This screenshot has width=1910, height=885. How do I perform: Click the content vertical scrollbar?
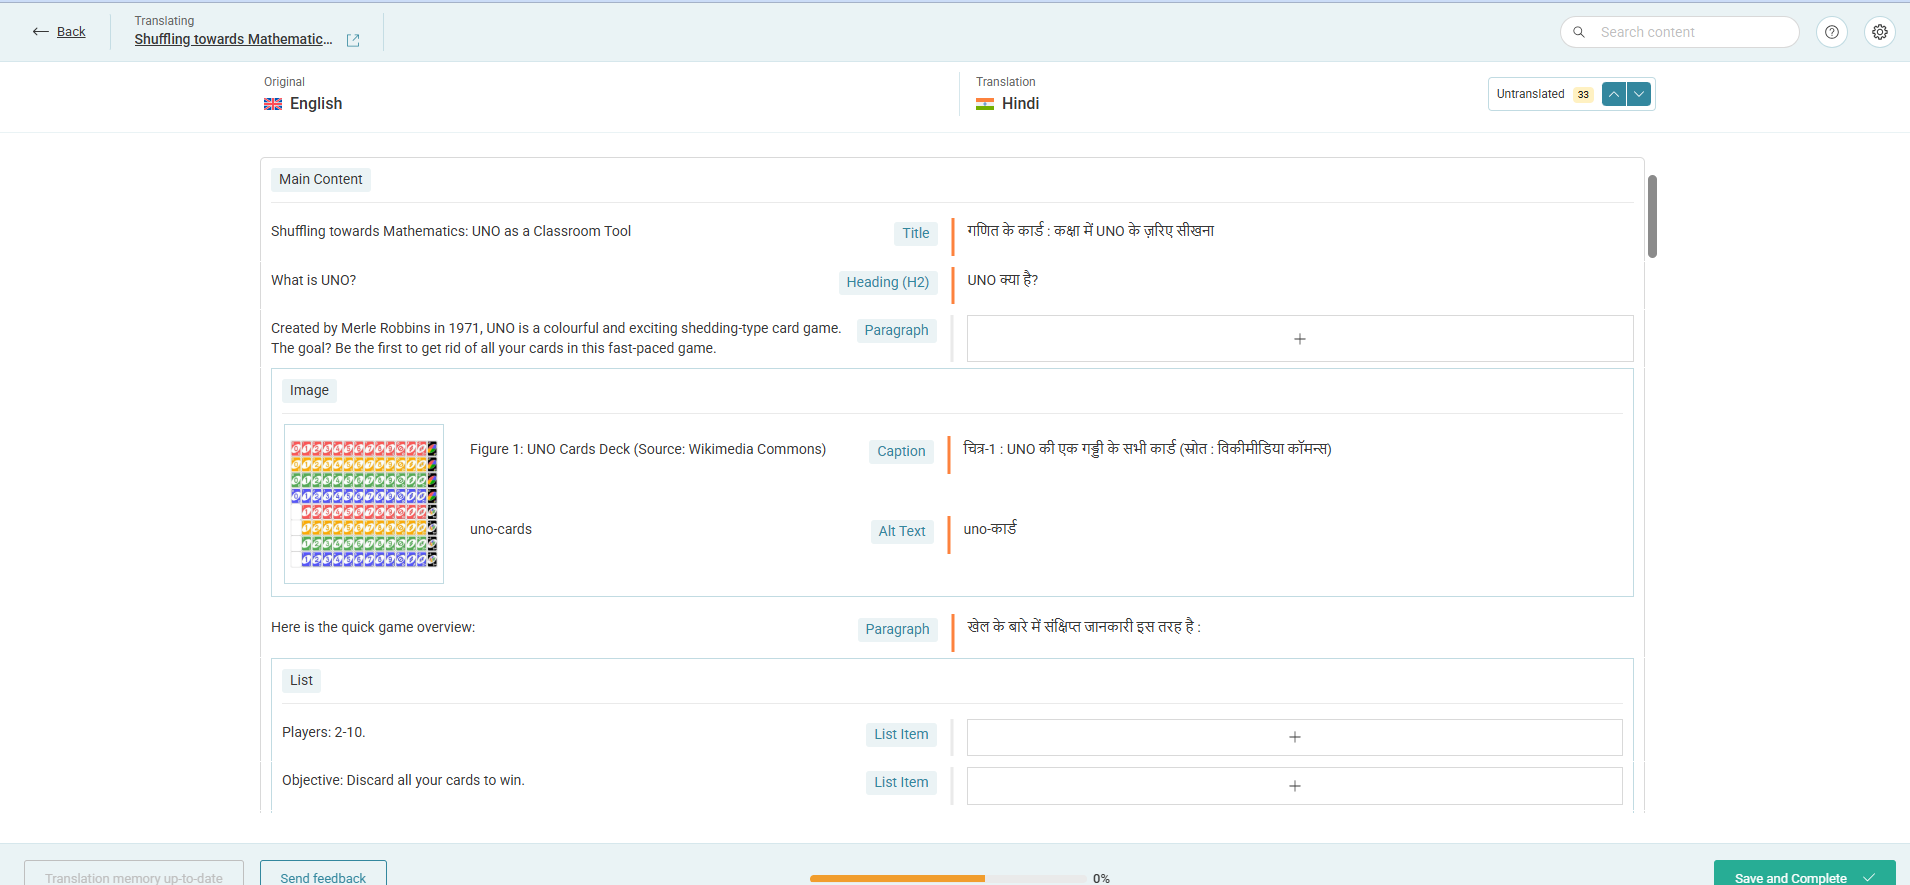(1653, 216)
